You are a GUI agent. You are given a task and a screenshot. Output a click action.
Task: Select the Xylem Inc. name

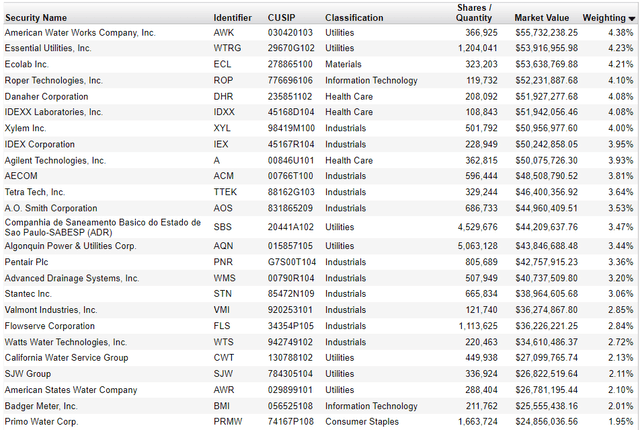pos(25,128)
